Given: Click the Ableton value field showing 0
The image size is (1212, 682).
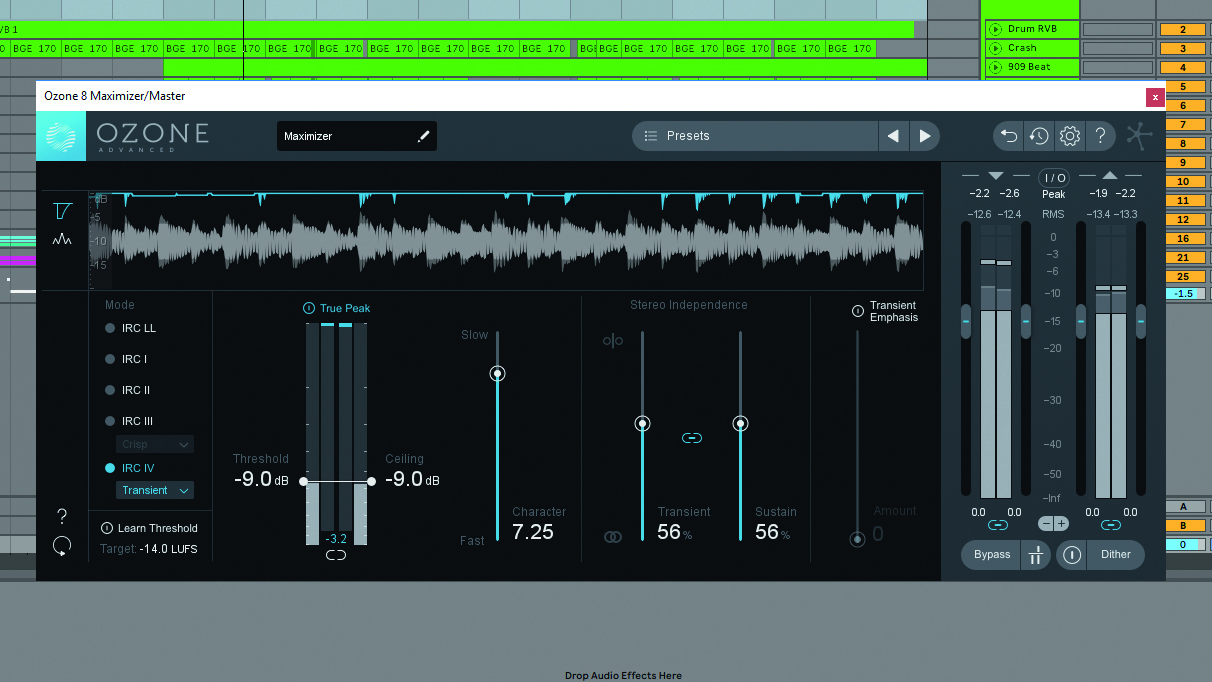Looking at the screenshot, I should [1183, 544].
